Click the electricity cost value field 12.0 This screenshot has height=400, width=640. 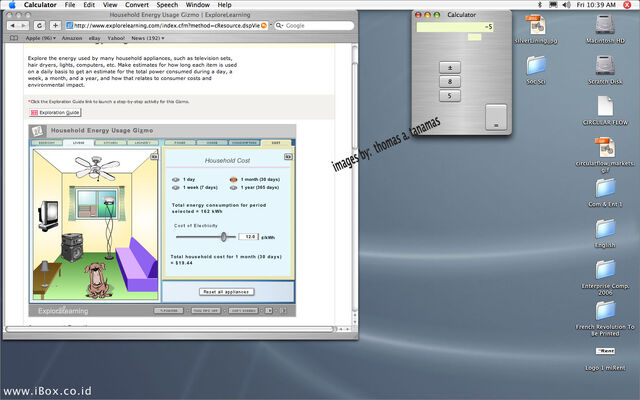[x=249, y=237]
